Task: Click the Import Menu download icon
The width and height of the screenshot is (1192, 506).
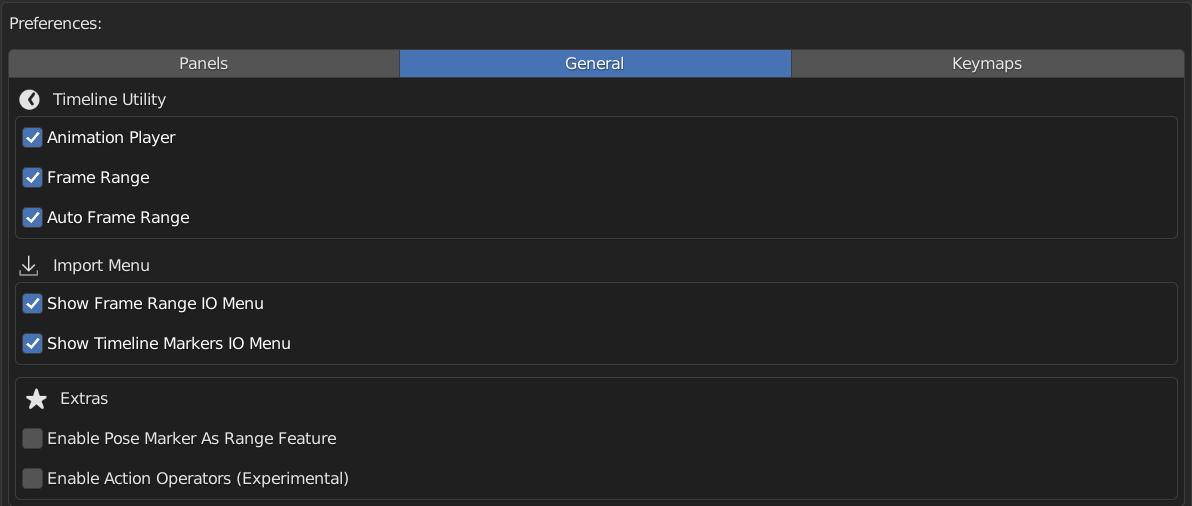Action: 29,266
